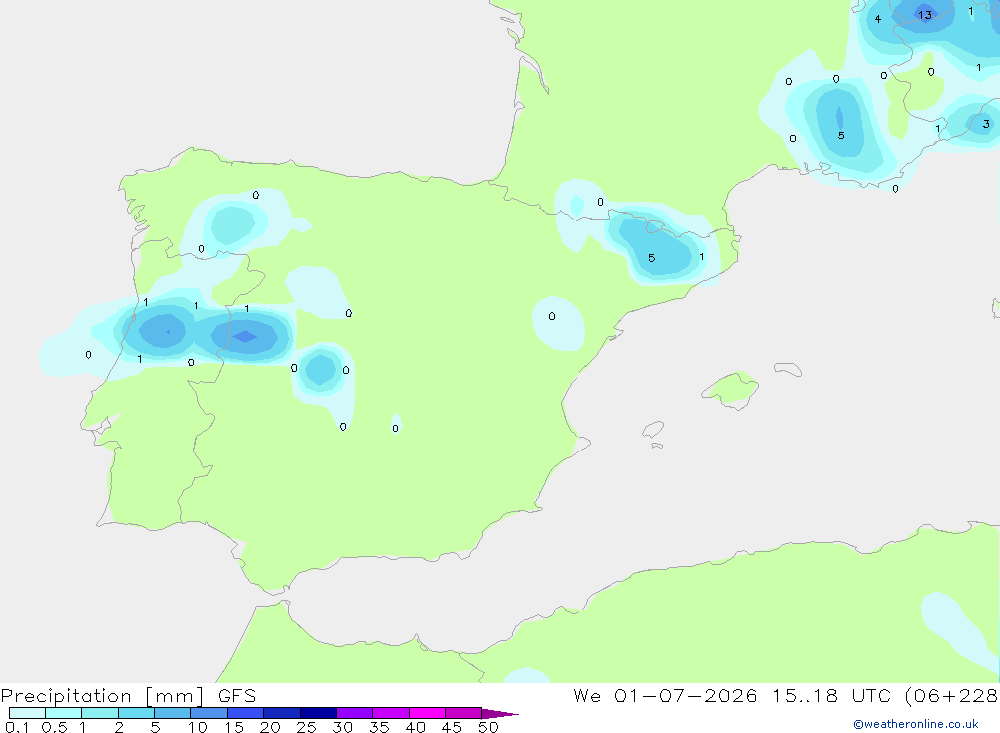The height and width of the screenshot is (733, 1000).
Task: Click the Mallorca island on the map
Action: pyautogui.click(x=731, y=389)
